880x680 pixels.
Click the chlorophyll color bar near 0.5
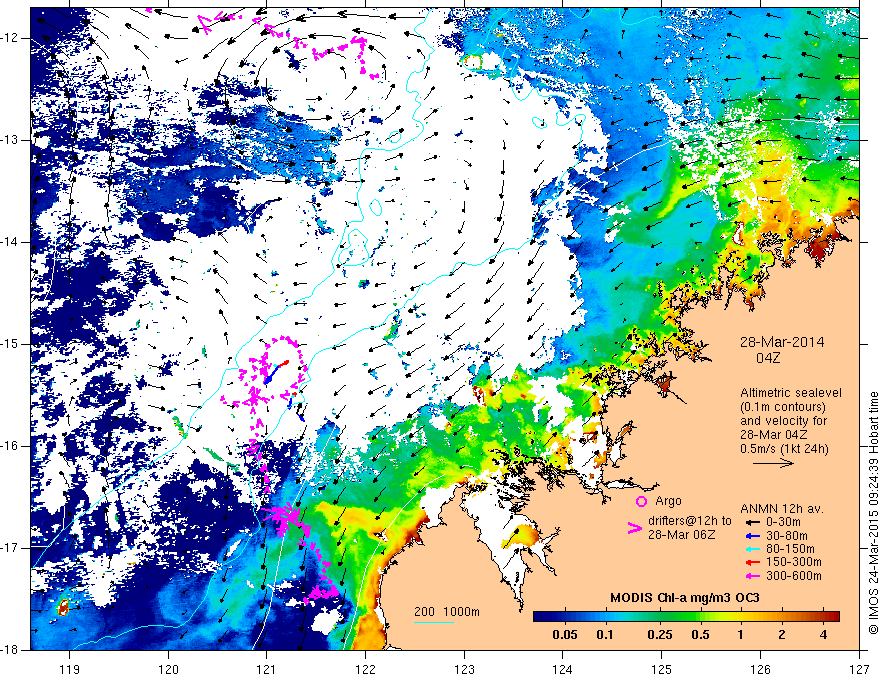(700, 616)
